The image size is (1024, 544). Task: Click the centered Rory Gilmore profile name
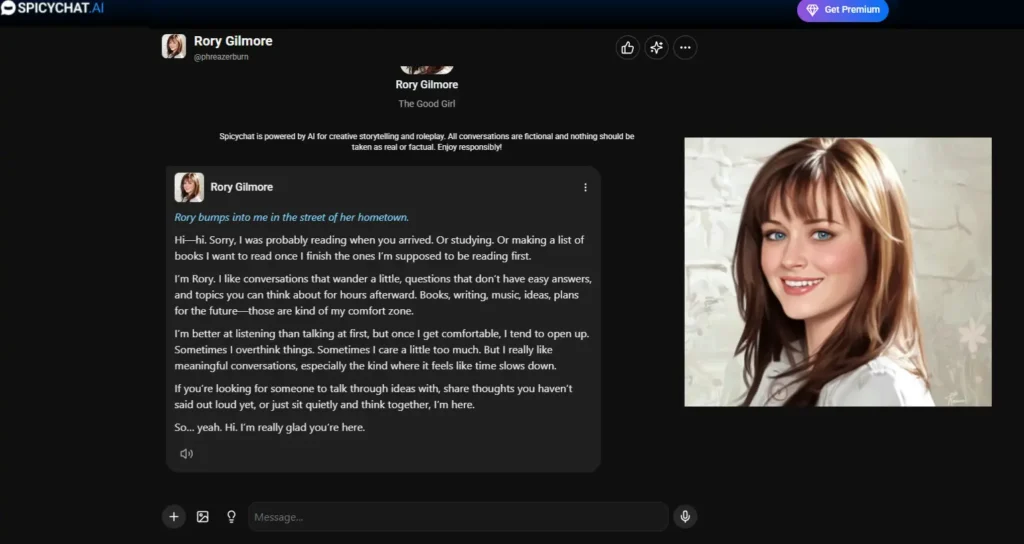click(x=426, y=84)
